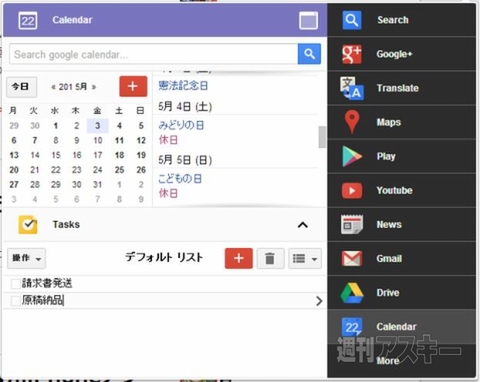The image size is (480, 382).
Task: Click the Tasks panel title
Action: click(x=66, y=225)
